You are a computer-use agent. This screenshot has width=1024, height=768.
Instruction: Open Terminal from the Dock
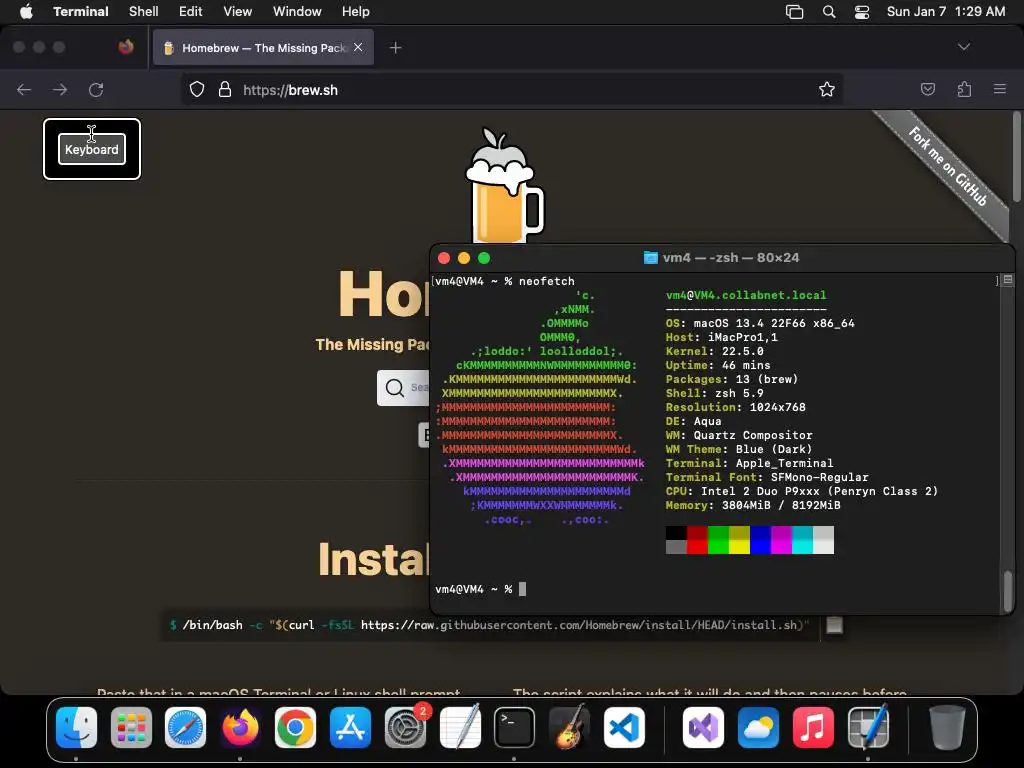(515, 727)
